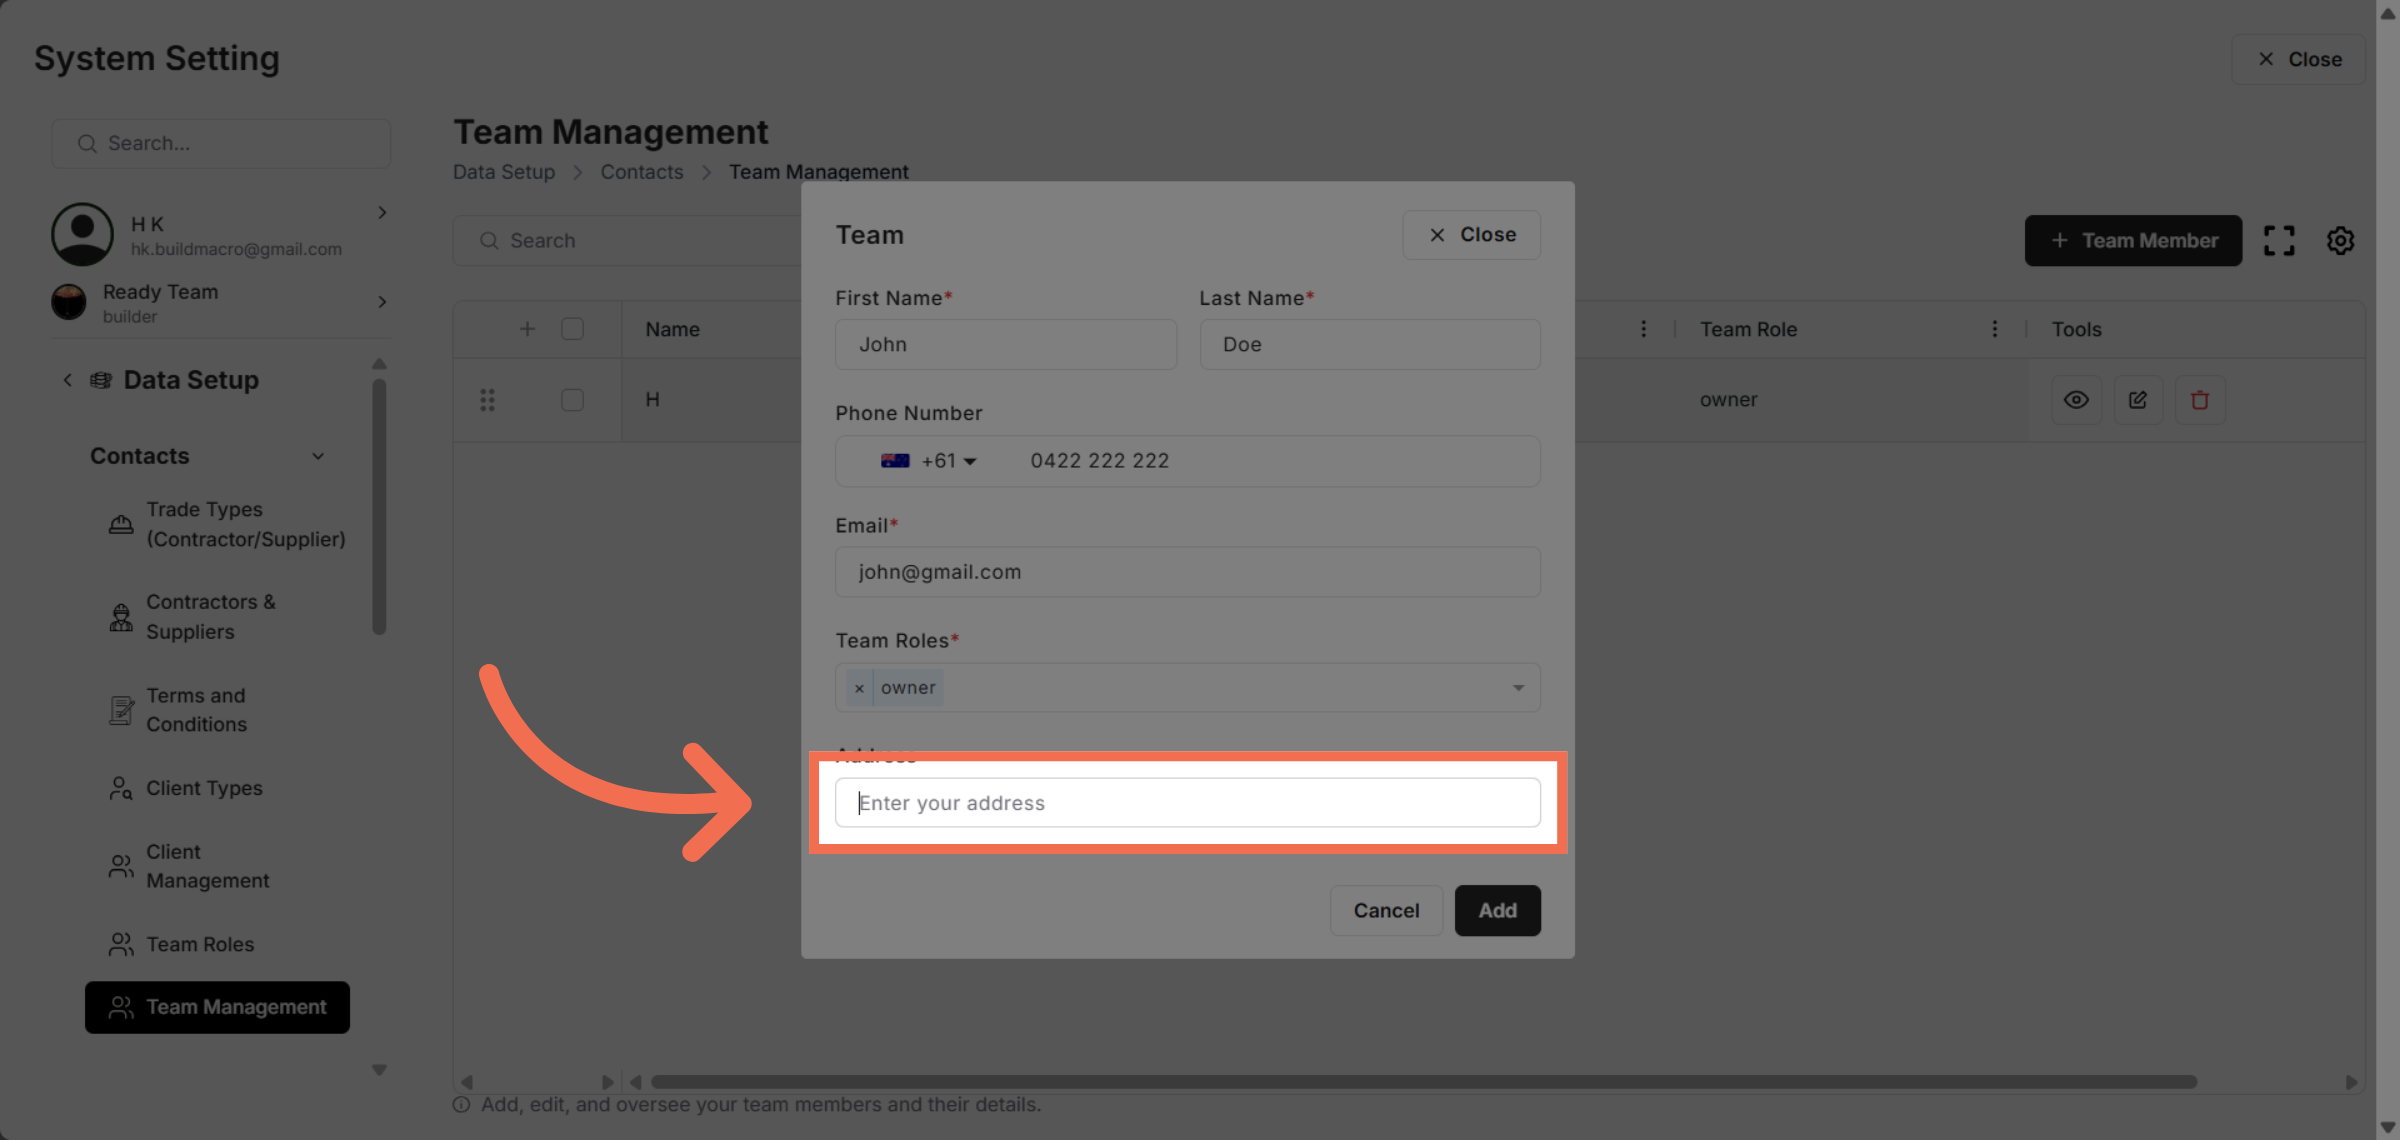Click inside the Enter your address field
Screen dimensions: 2400x1140
point(1187,802)
